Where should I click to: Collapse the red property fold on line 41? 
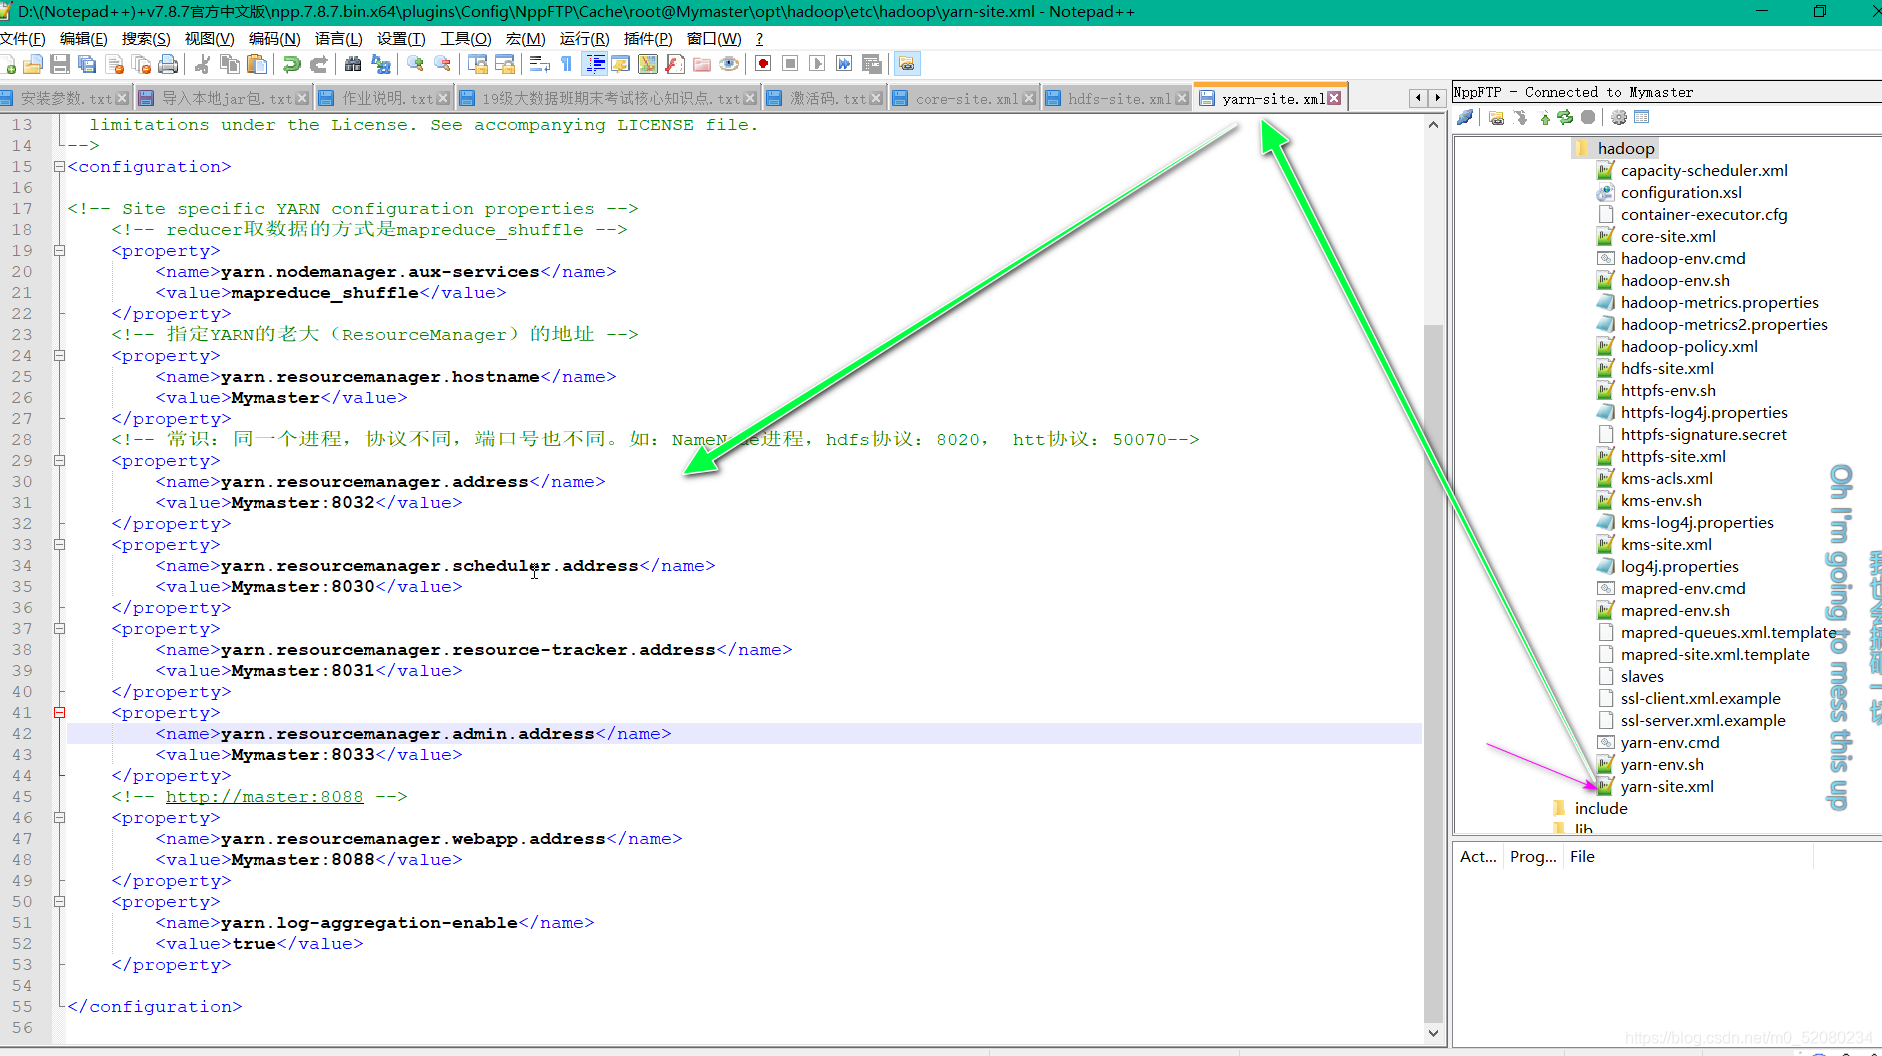pos(59,713)
